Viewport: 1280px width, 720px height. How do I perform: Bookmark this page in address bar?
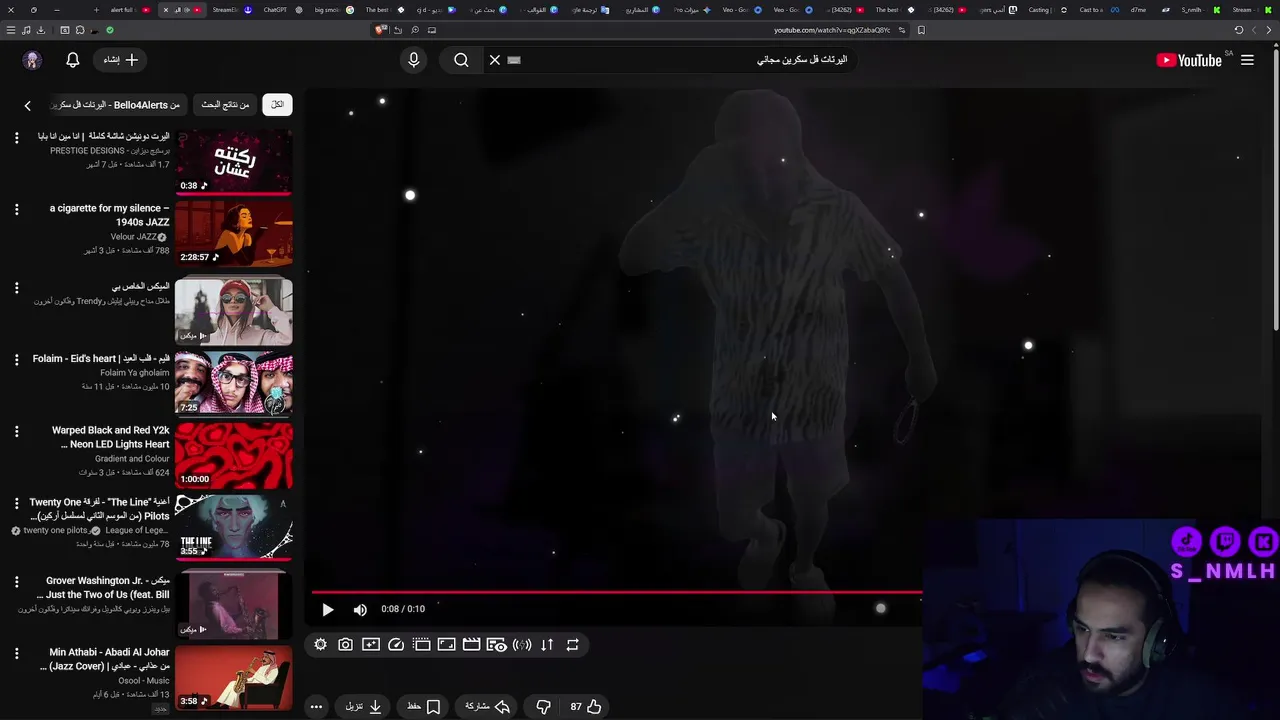(921, 30)
